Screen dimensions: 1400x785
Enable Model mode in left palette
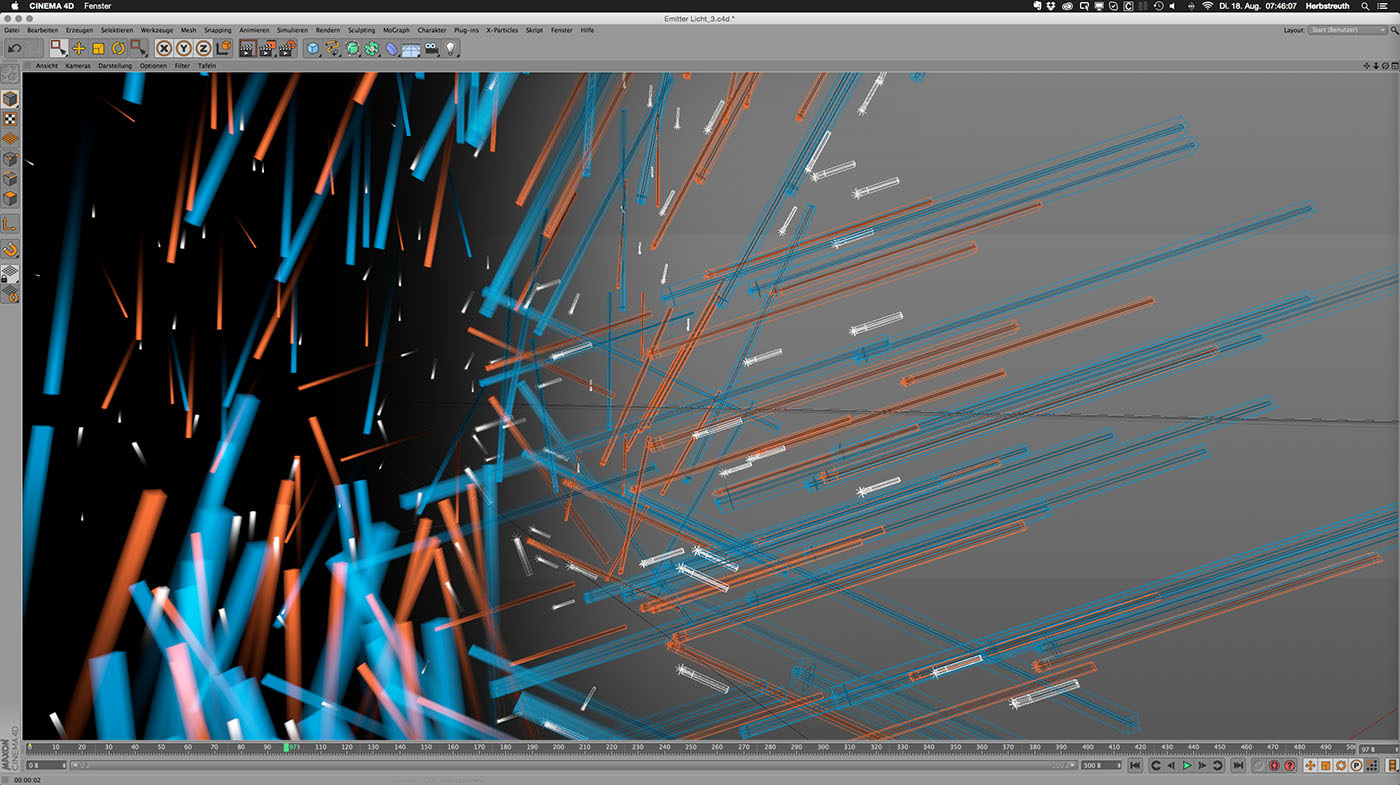click(x=10, y=99)
